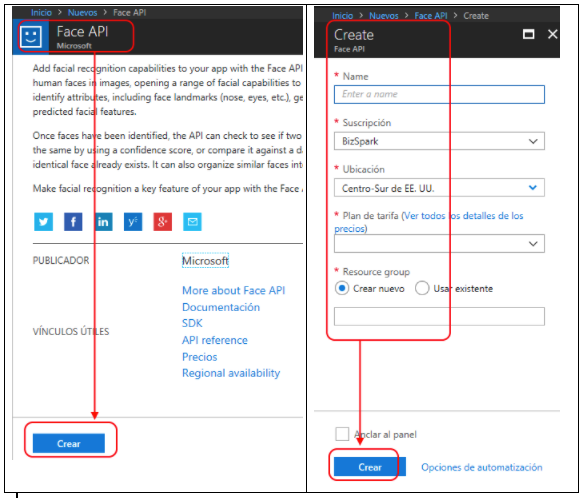
Task: Open the Ubicación dropdown
Action: coord(439,188)
